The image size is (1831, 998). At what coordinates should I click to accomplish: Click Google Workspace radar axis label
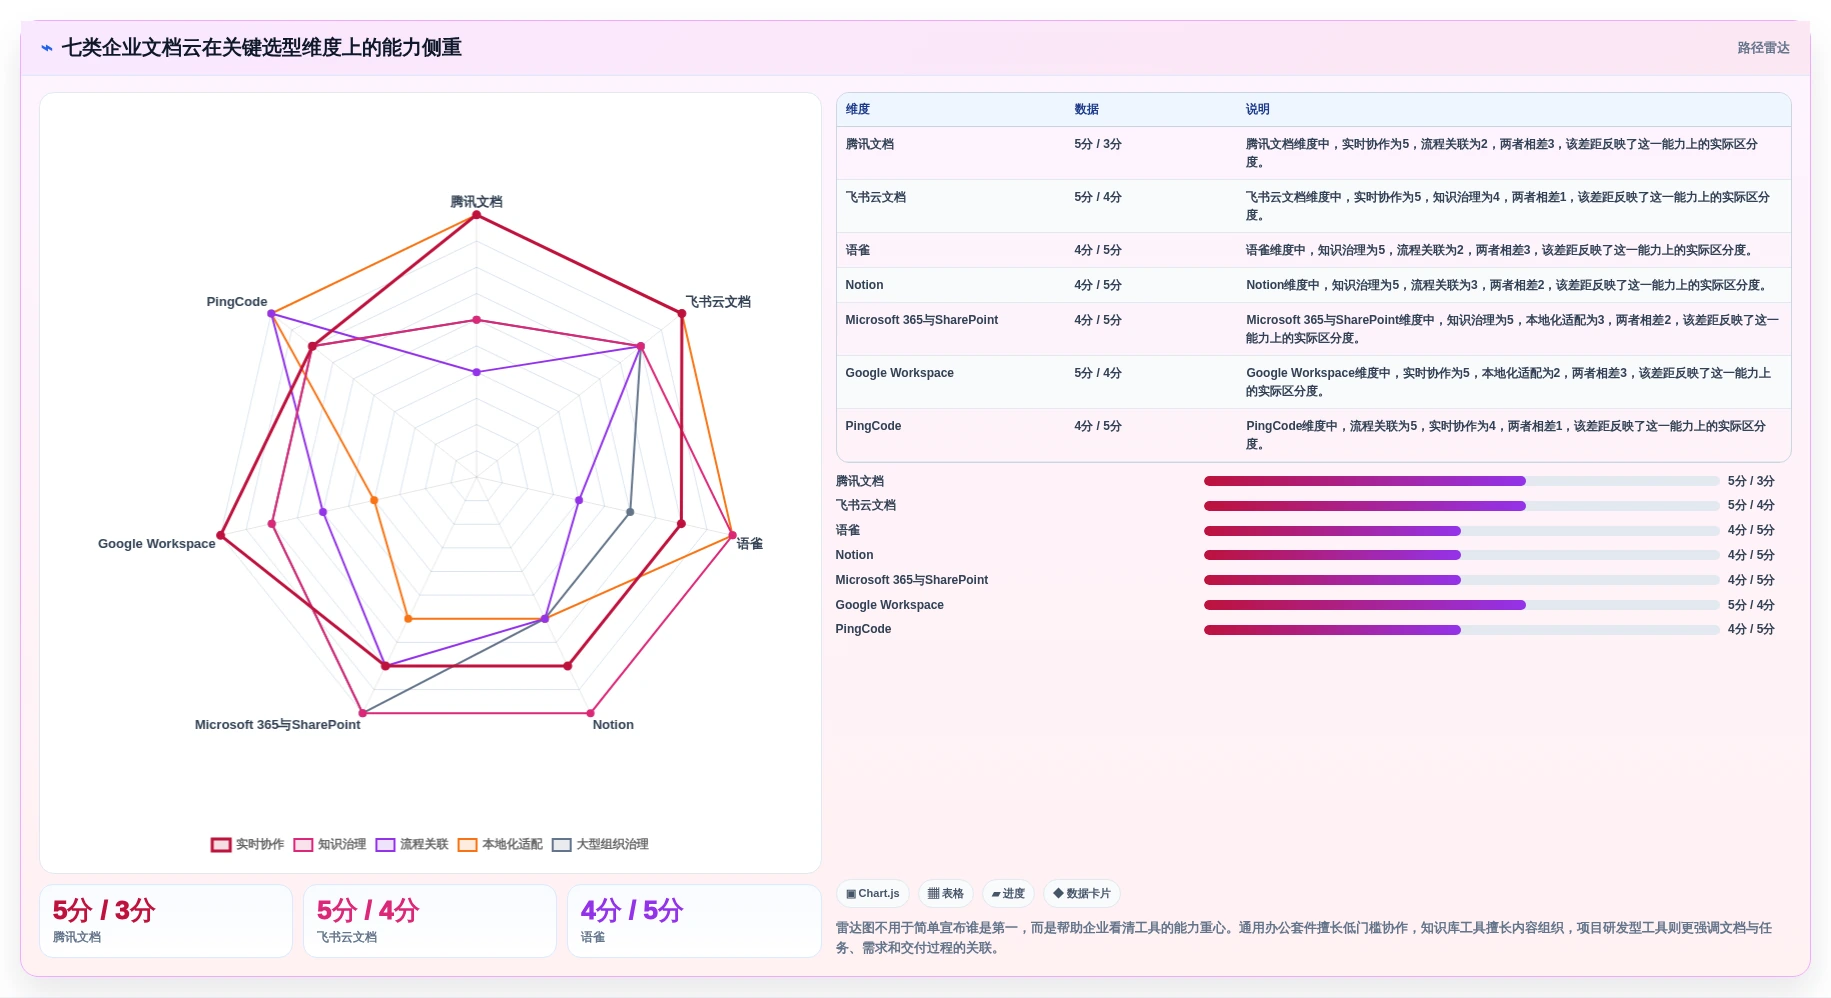click(157, 544)
